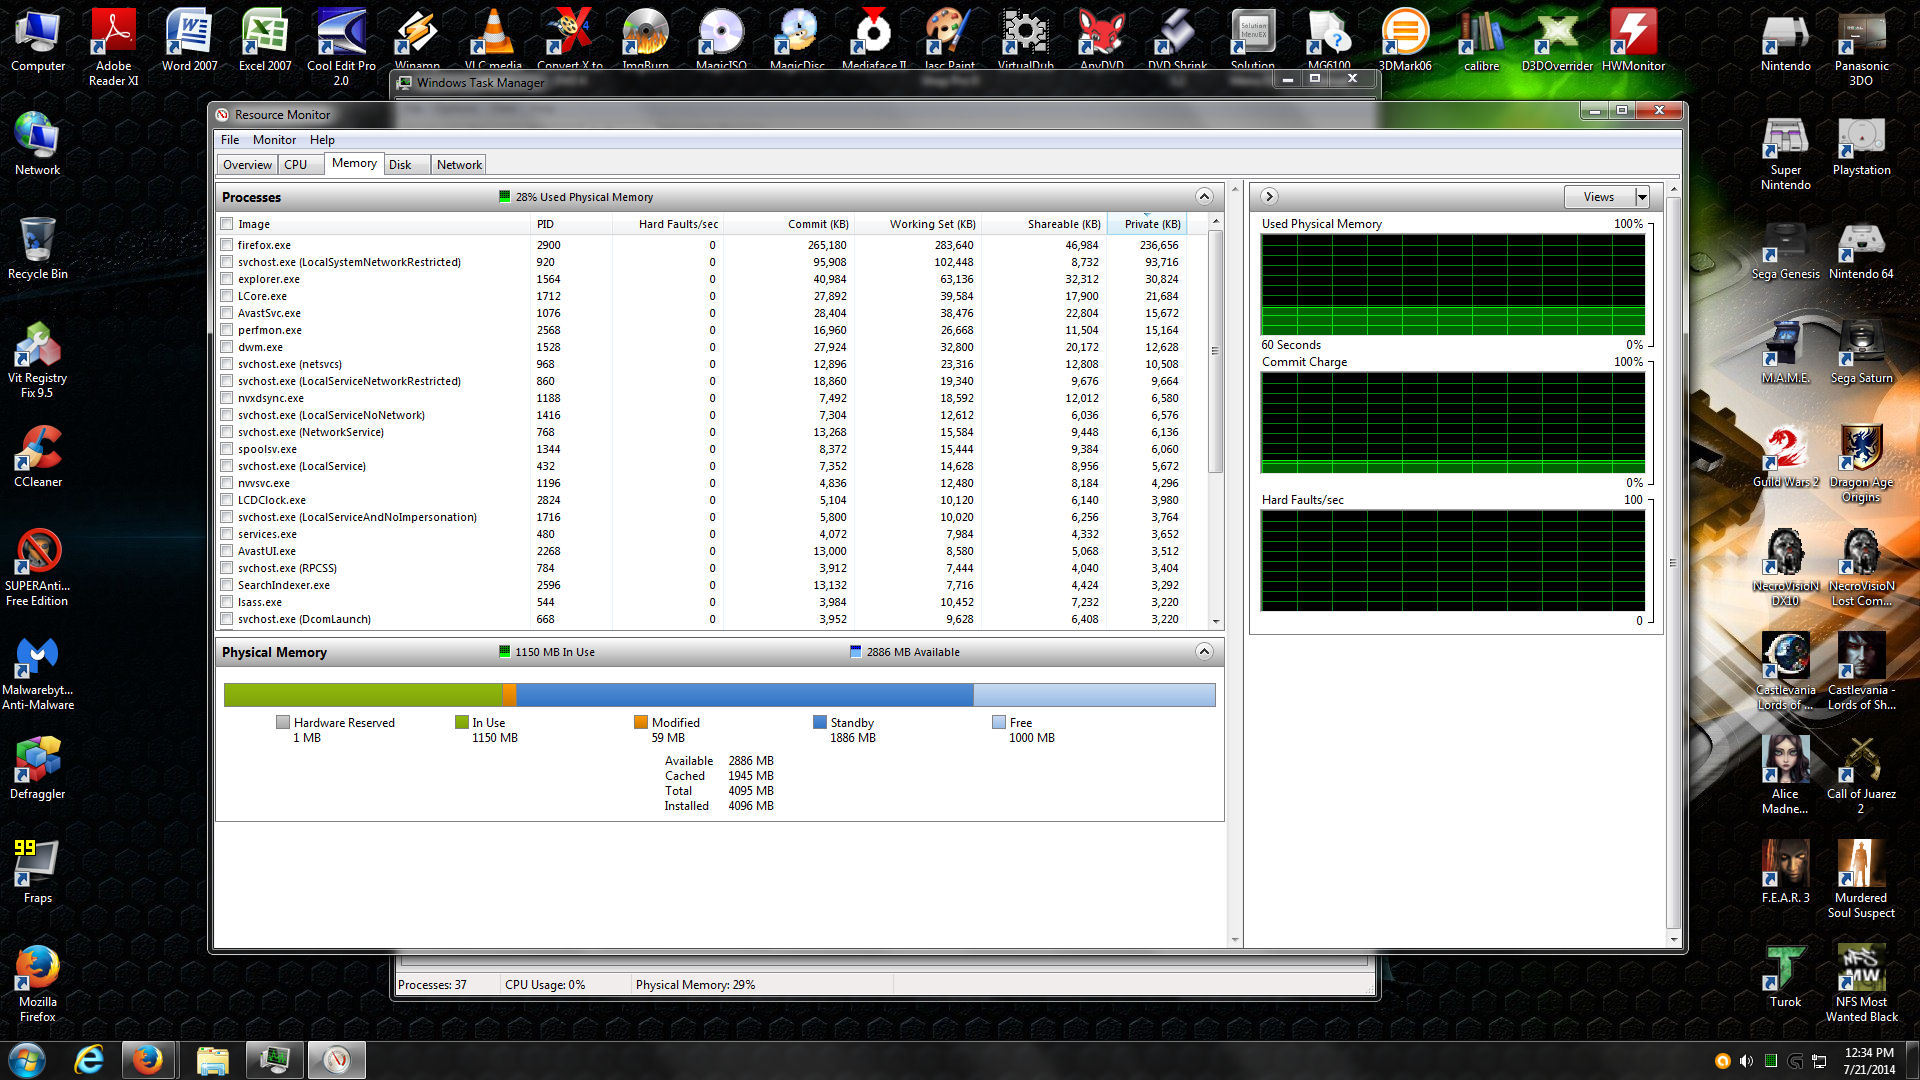The image size is (1920, 1080).
Task: Launch F.E.A.R. 3 desktop shortcut
Action: pyautogui.click(x=1785, y=872)
